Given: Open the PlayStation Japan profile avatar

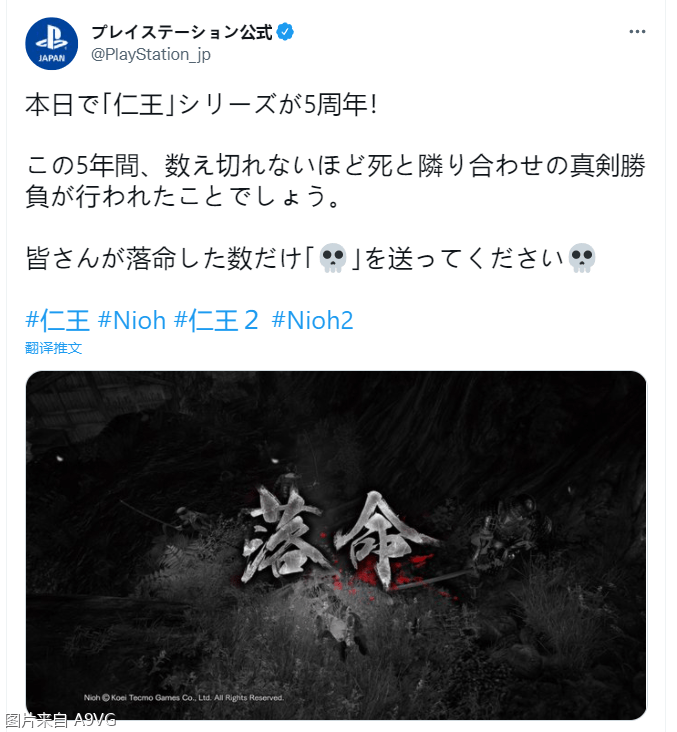Looking at the screenshot, I should (x=51, y=44).
